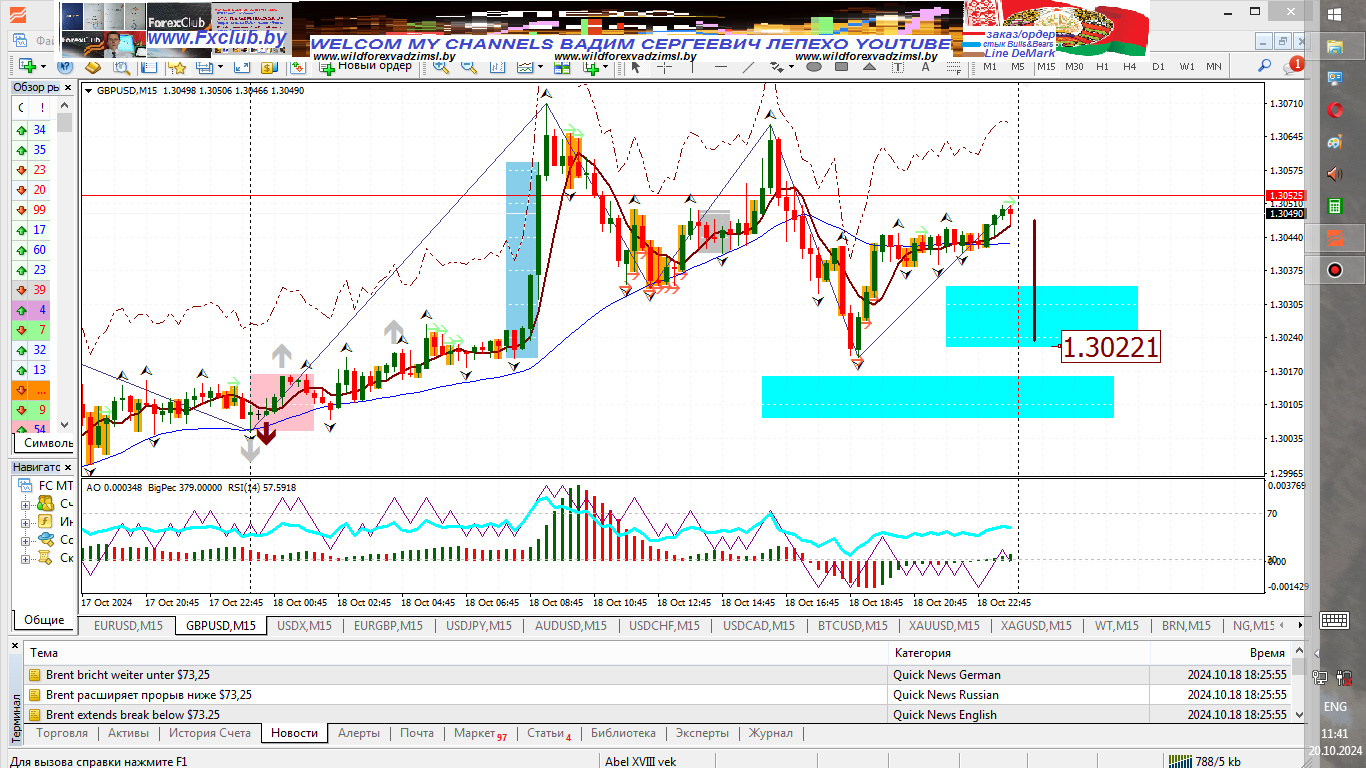This screenshot has width=1366, height=768.
Task: Select the Fibonacci retracement tool
Action: 954,66
